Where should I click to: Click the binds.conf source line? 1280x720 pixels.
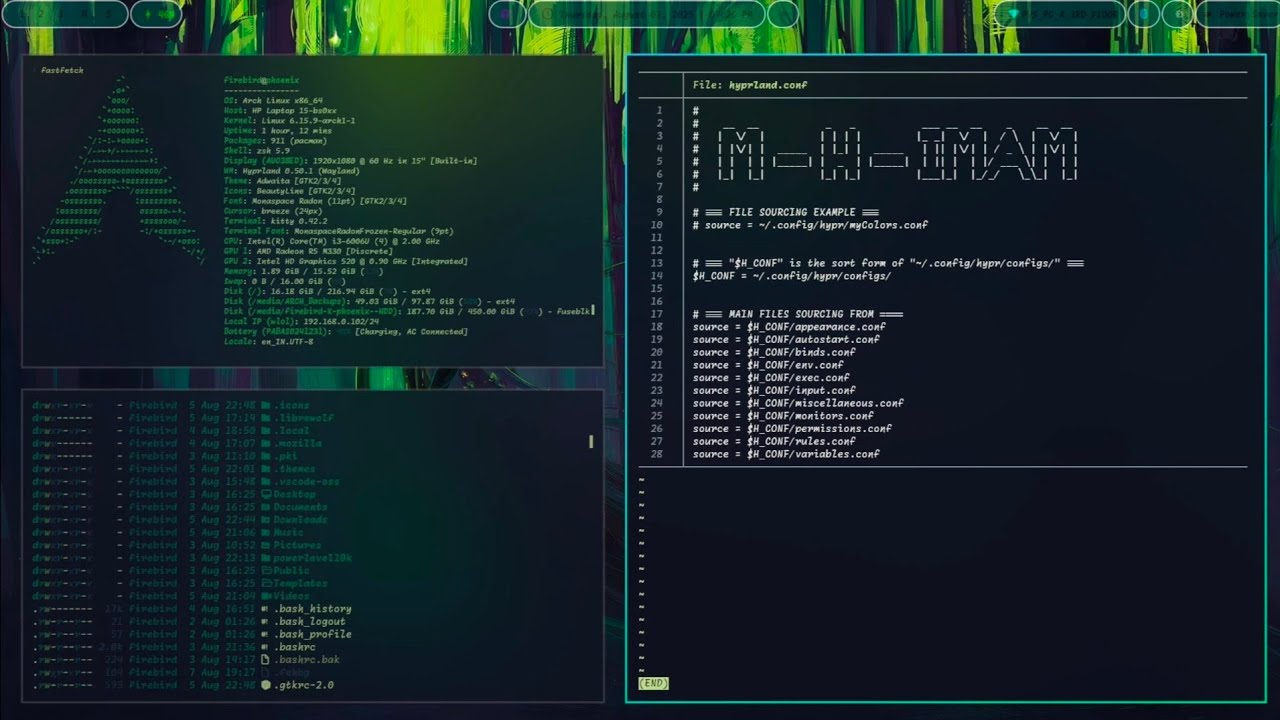point(774,352)
